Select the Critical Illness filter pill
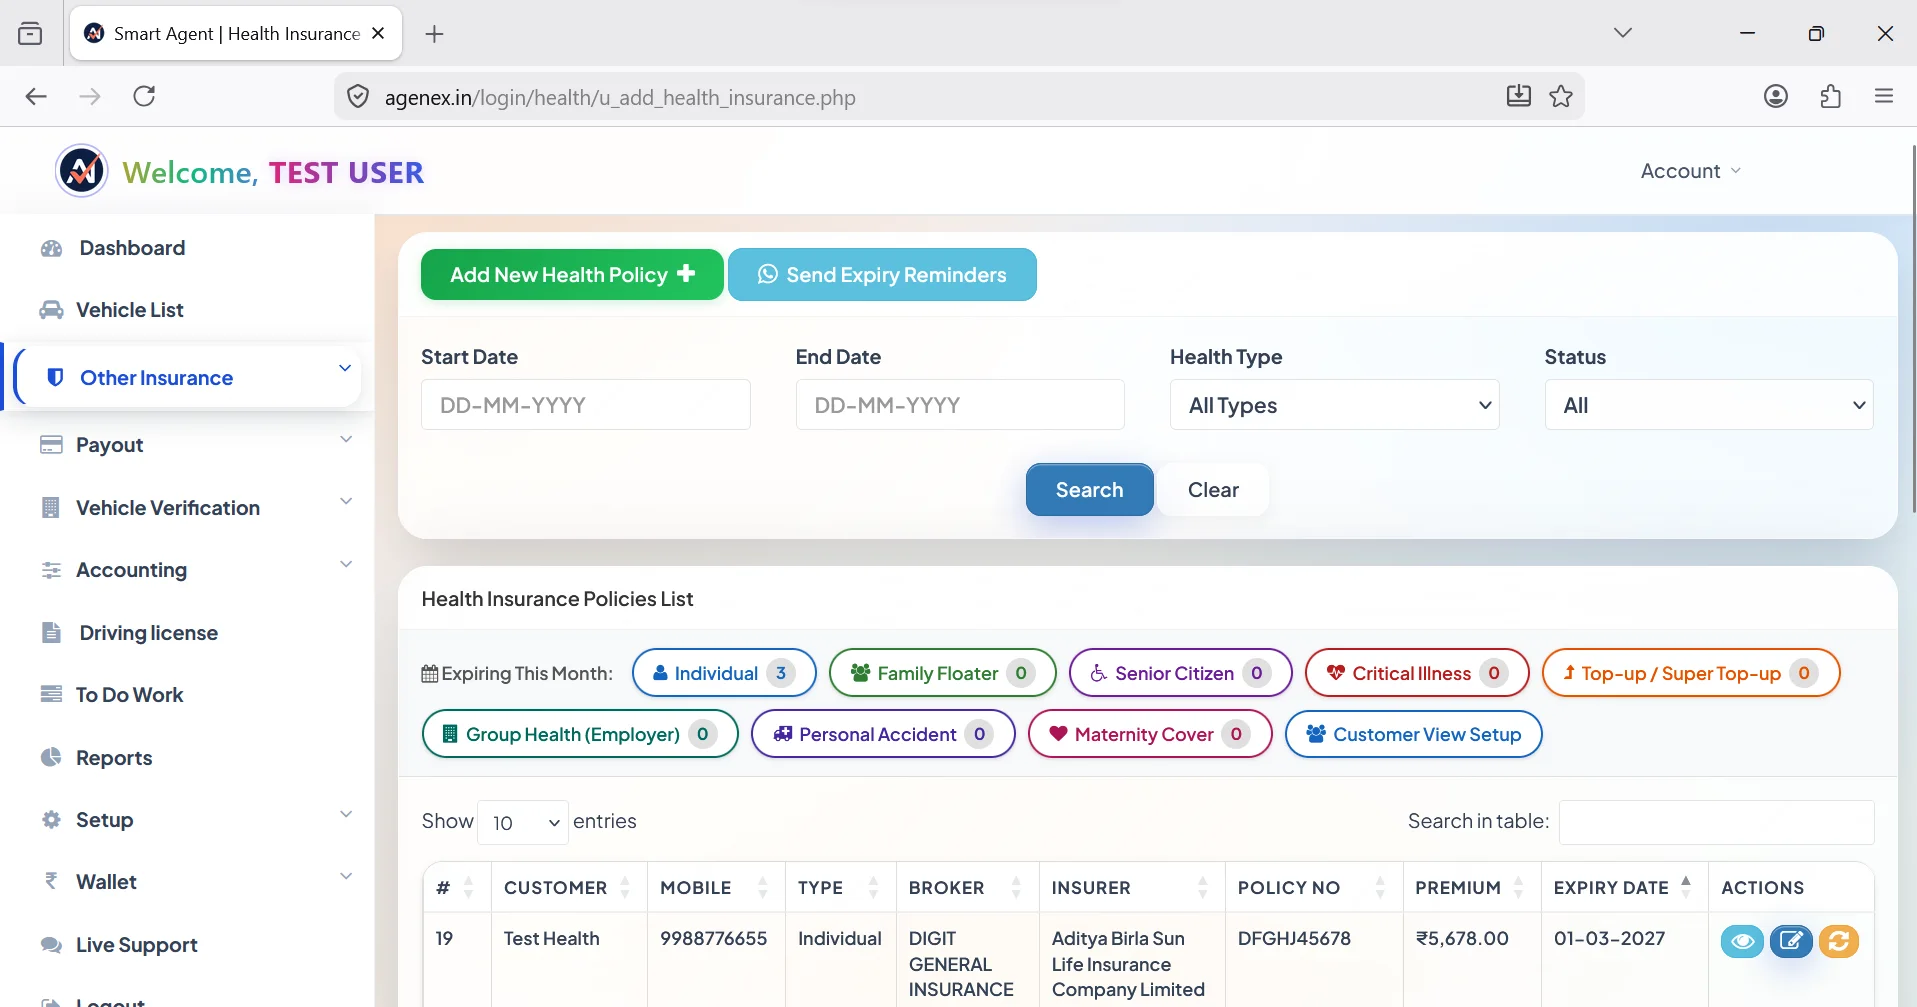The height and width of the screenshot is (1007, 1917). (1417, 673)
